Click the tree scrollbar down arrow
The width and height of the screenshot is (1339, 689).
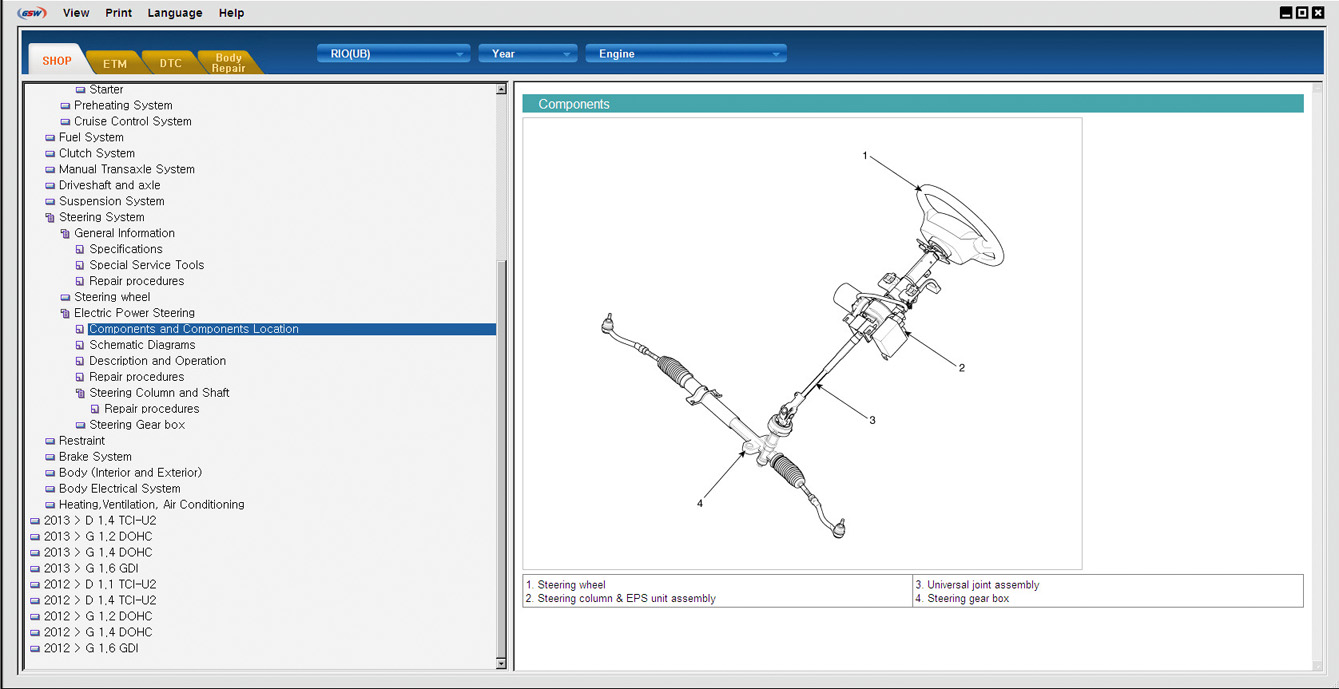[x=501, y=663]
